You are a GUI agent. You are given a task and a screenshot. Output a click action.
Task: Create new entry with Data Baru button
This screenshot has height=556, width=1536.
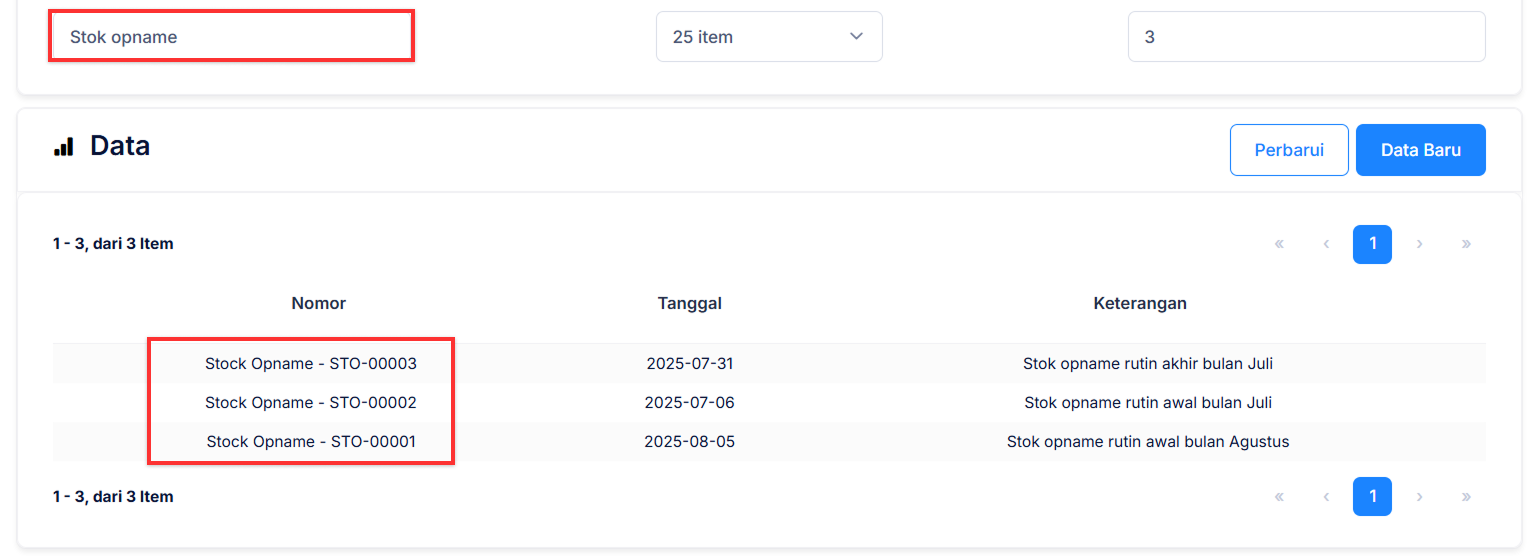(1420, 150)
